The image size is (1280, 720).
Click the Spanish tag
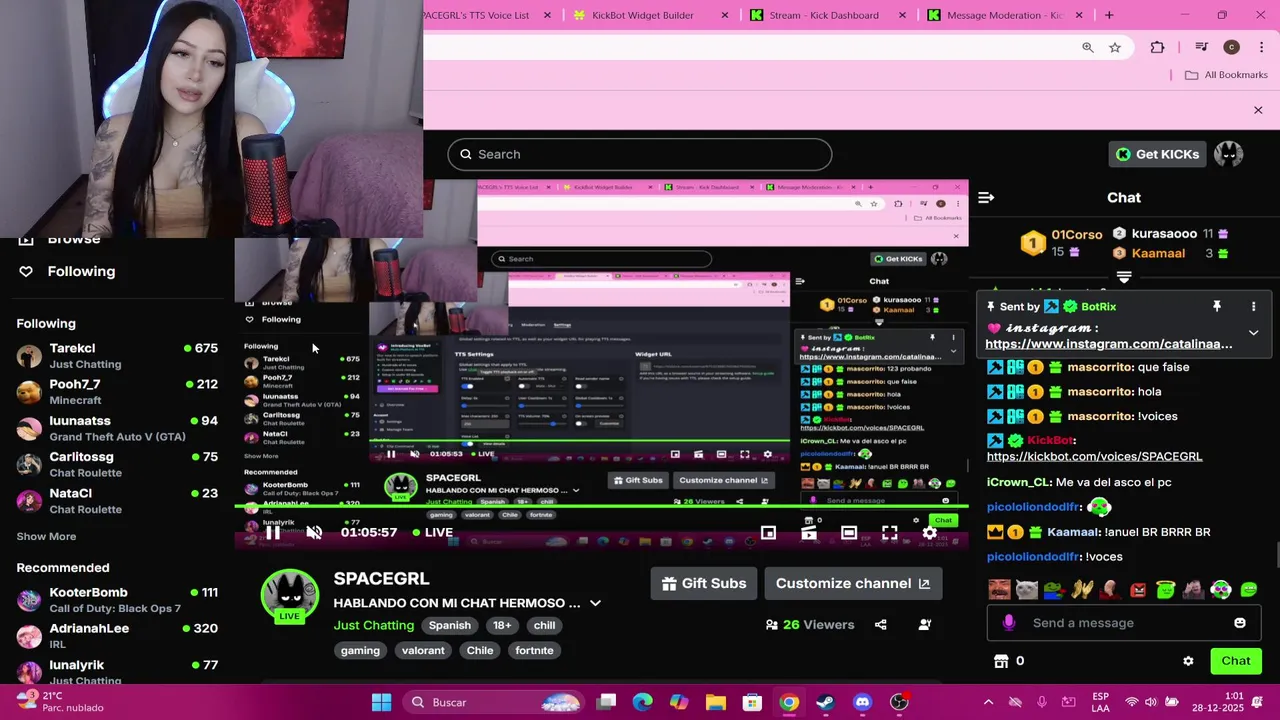click(450, 626)
